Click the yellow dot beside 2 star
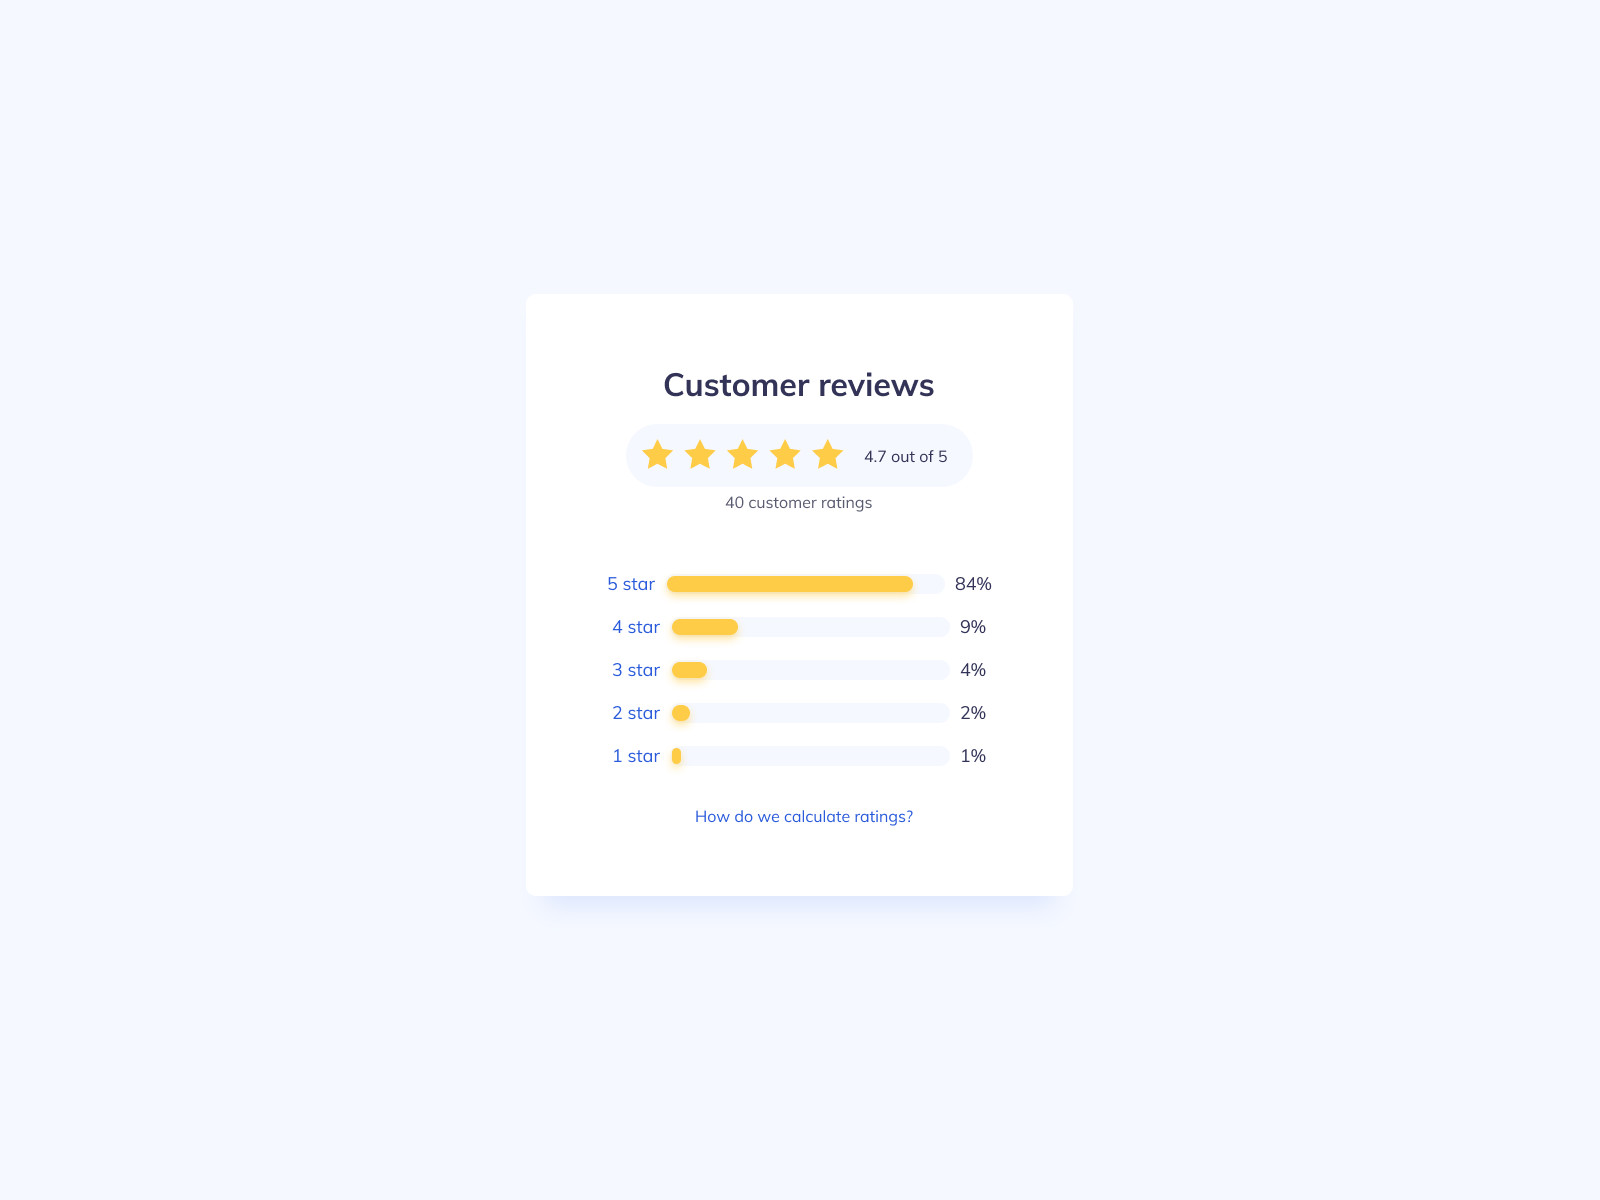This screenshot has height=1200, width=1600. (681, 713)
